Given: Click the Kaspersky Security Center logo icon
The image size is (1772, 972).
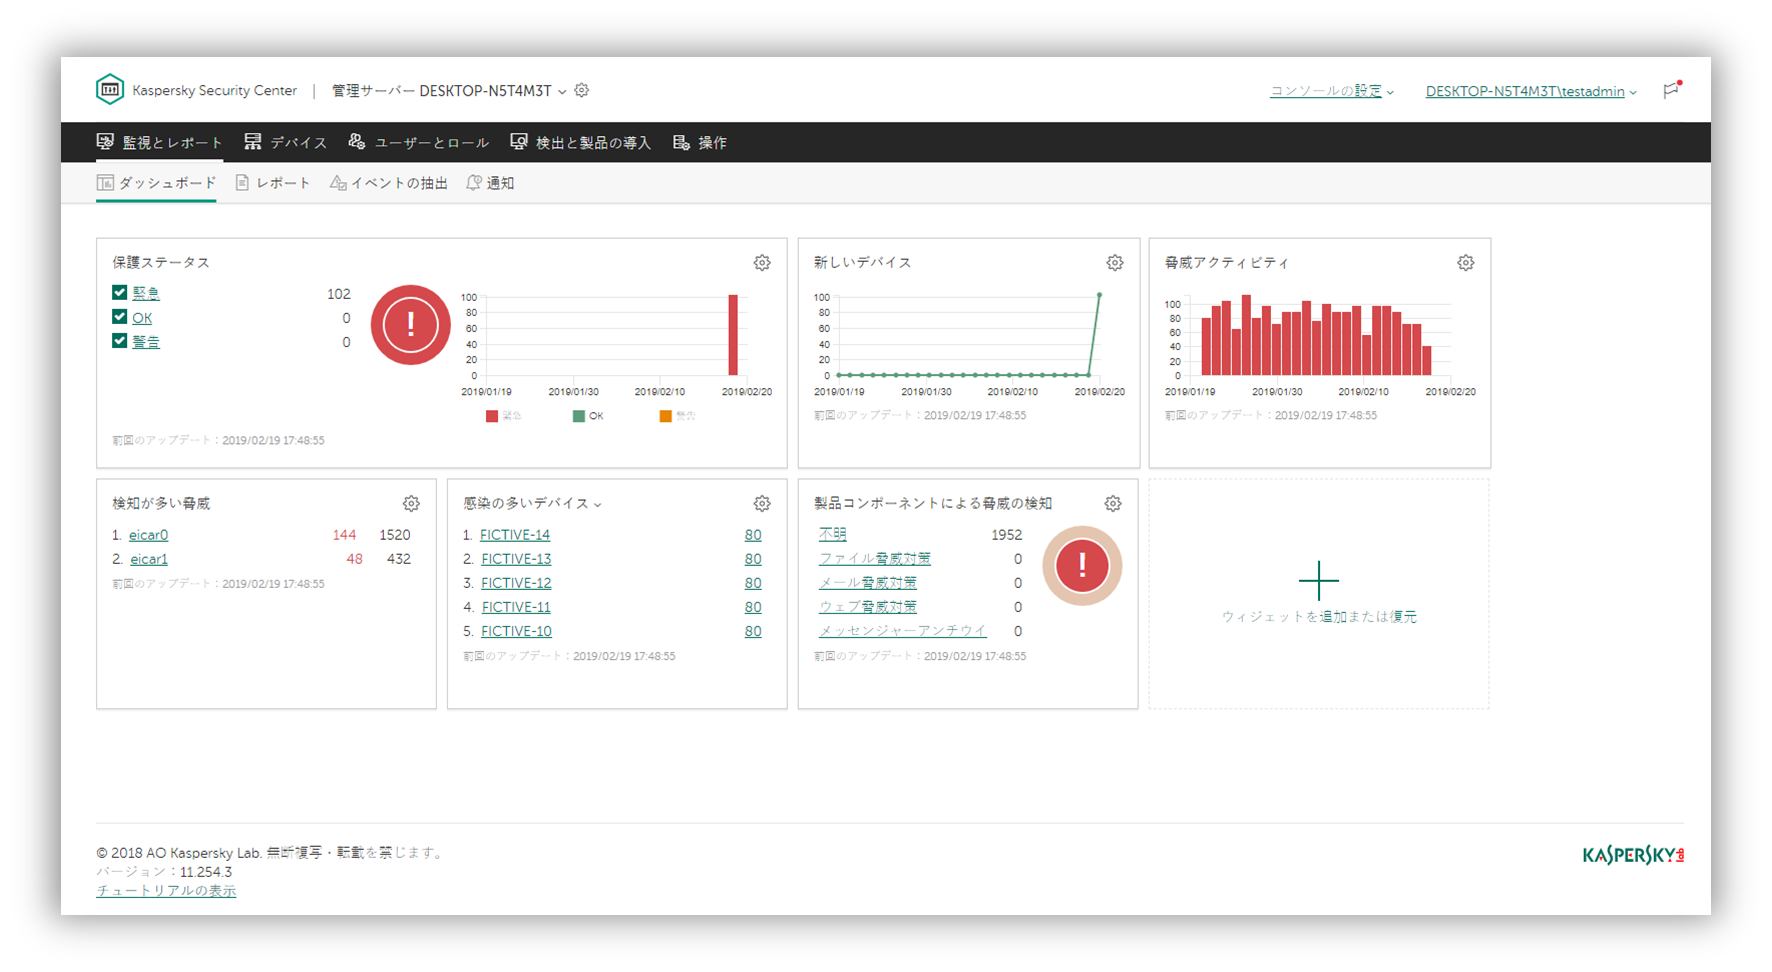Looking at the screenshot, I should point(110,89).
